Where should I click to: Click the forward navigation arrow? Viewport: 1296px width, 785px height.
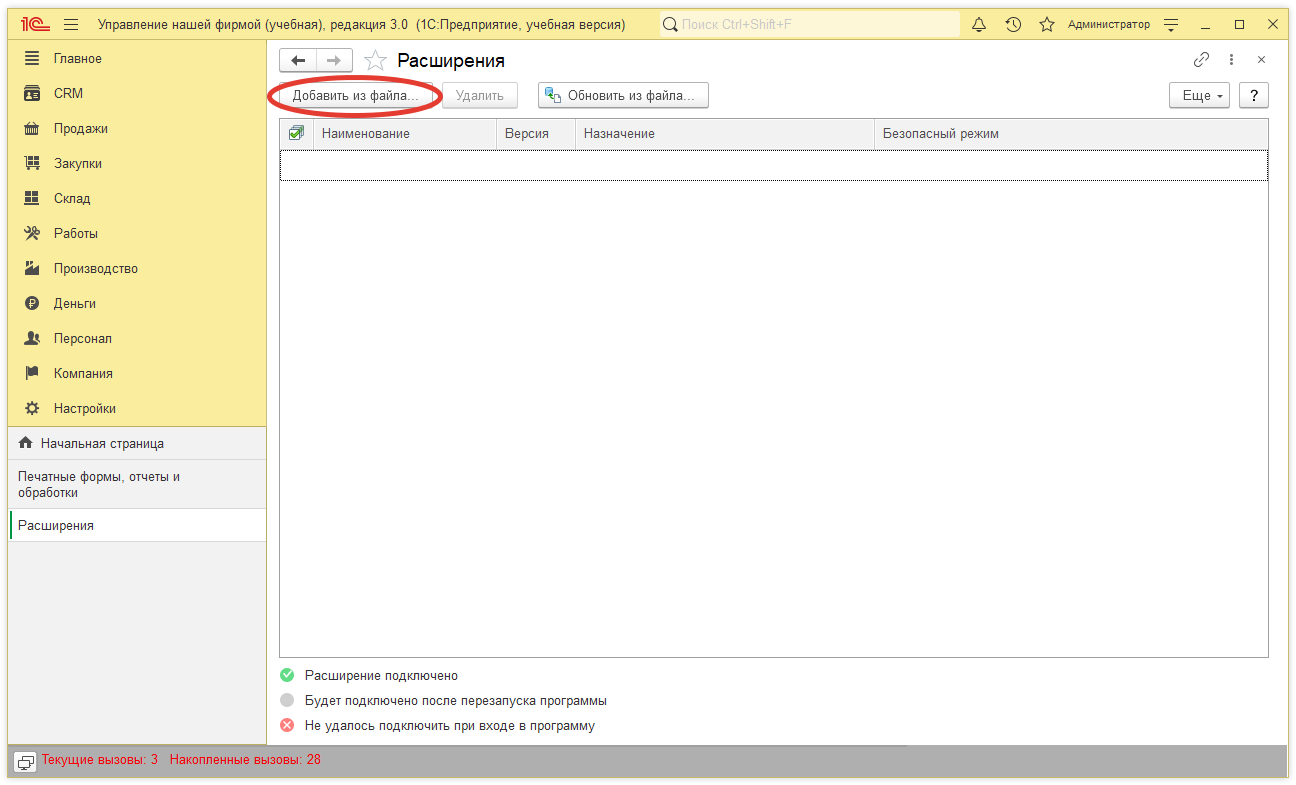[x=334, y=60]
